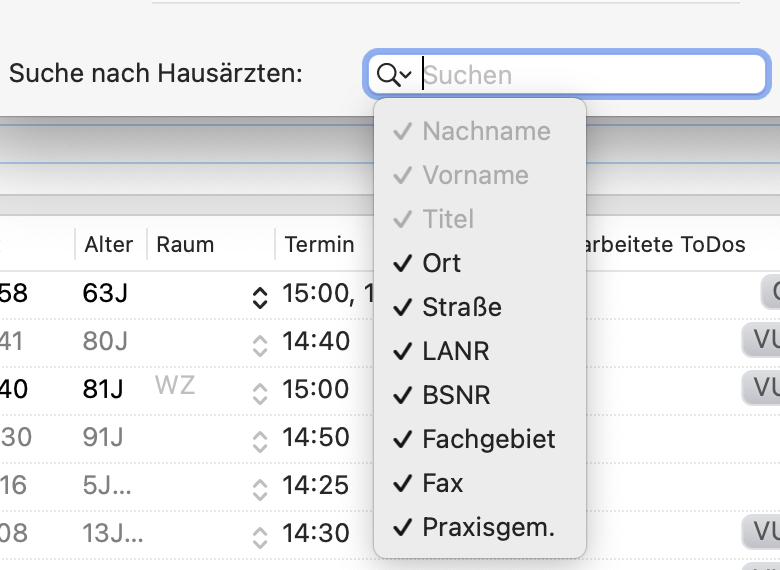Open room stepper in the 14:25 row

[260, 489]
